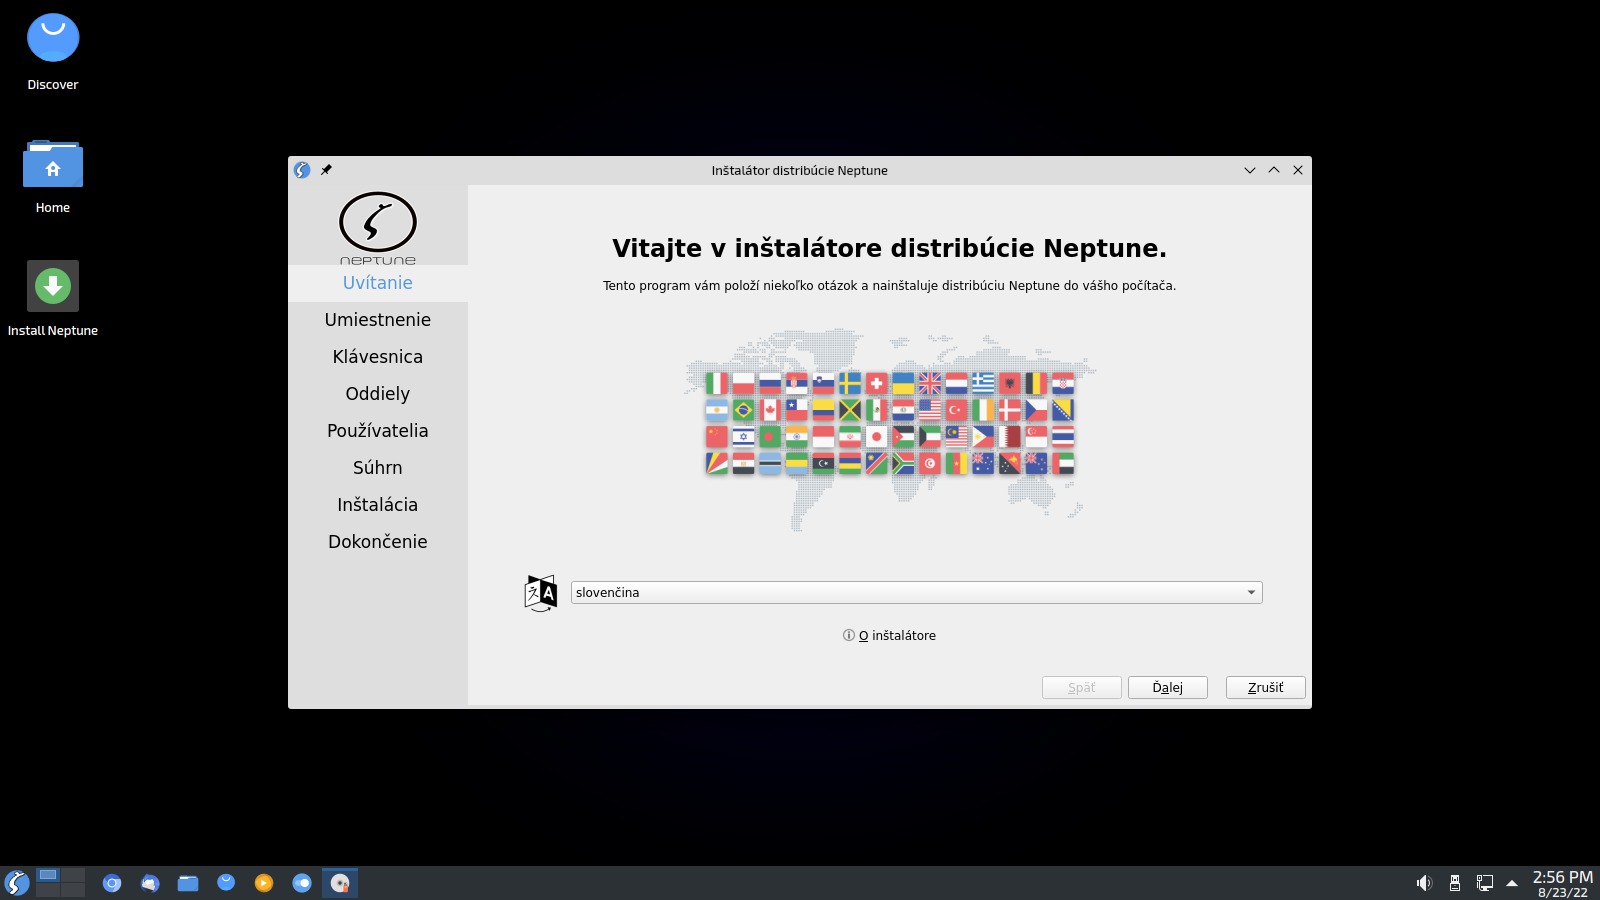Open the Home folder desktop icon
1600x900 pixels.
[x=53, y=176]
